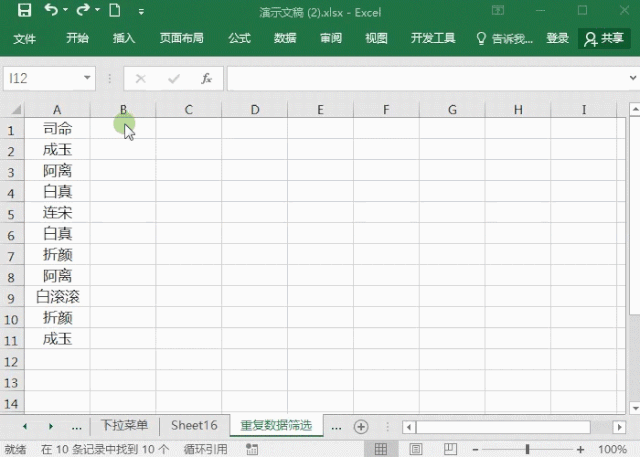The width and height of the screenshot is (640, 457).
Task: Select column A header
Action: (x=57, y=110)
